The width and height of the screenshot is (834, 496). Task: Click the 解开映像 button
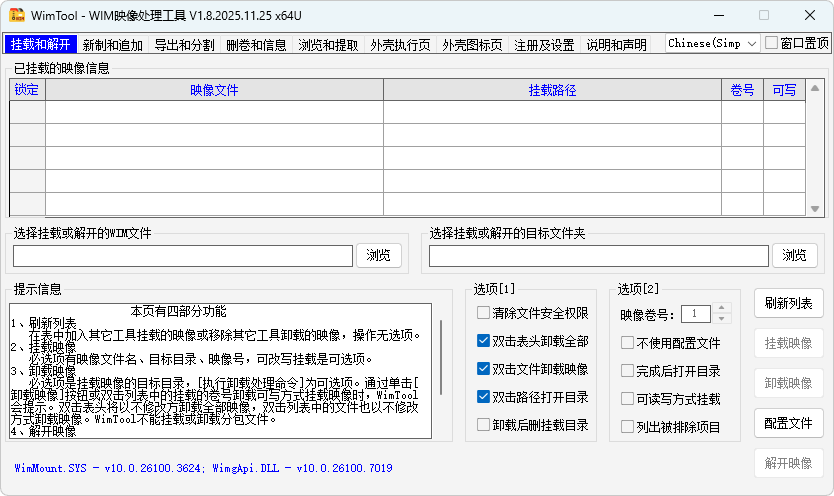[789, 463]
